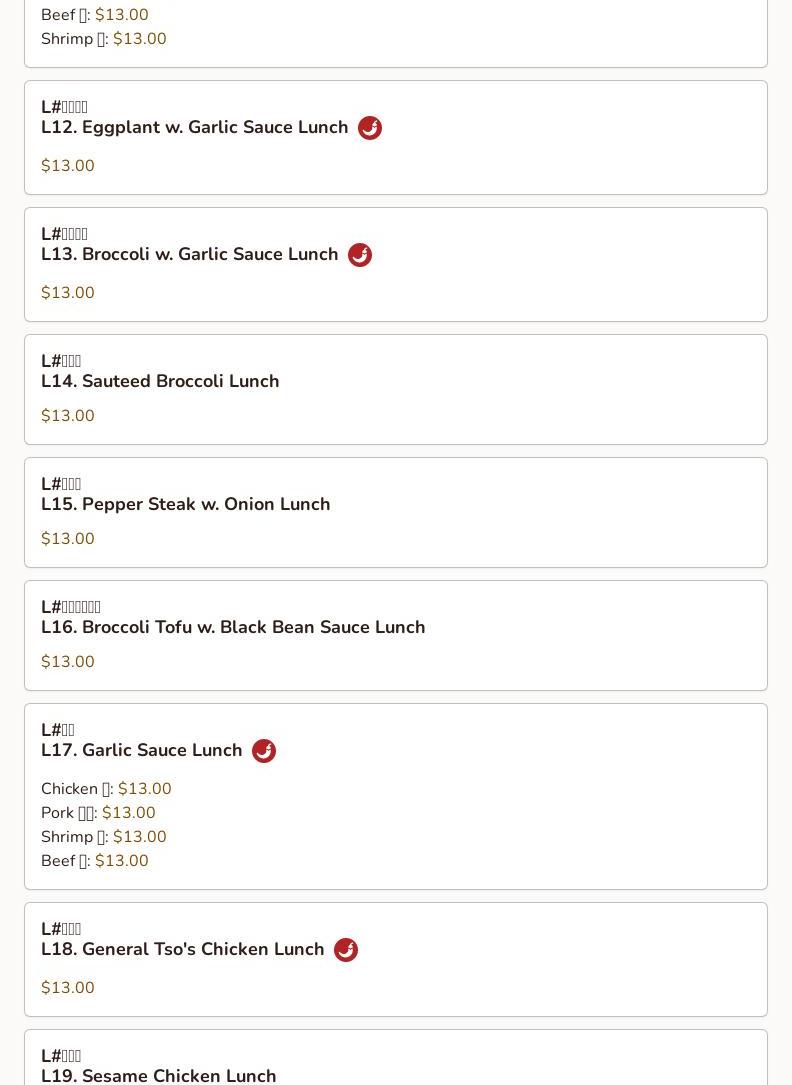Image resolution: width=792 pixels, height=1085 pixels.
Task: Open L12. Eggplant w. Garlic Sauce Lunch
Action: pyautogui.click(x=396, y=138)
